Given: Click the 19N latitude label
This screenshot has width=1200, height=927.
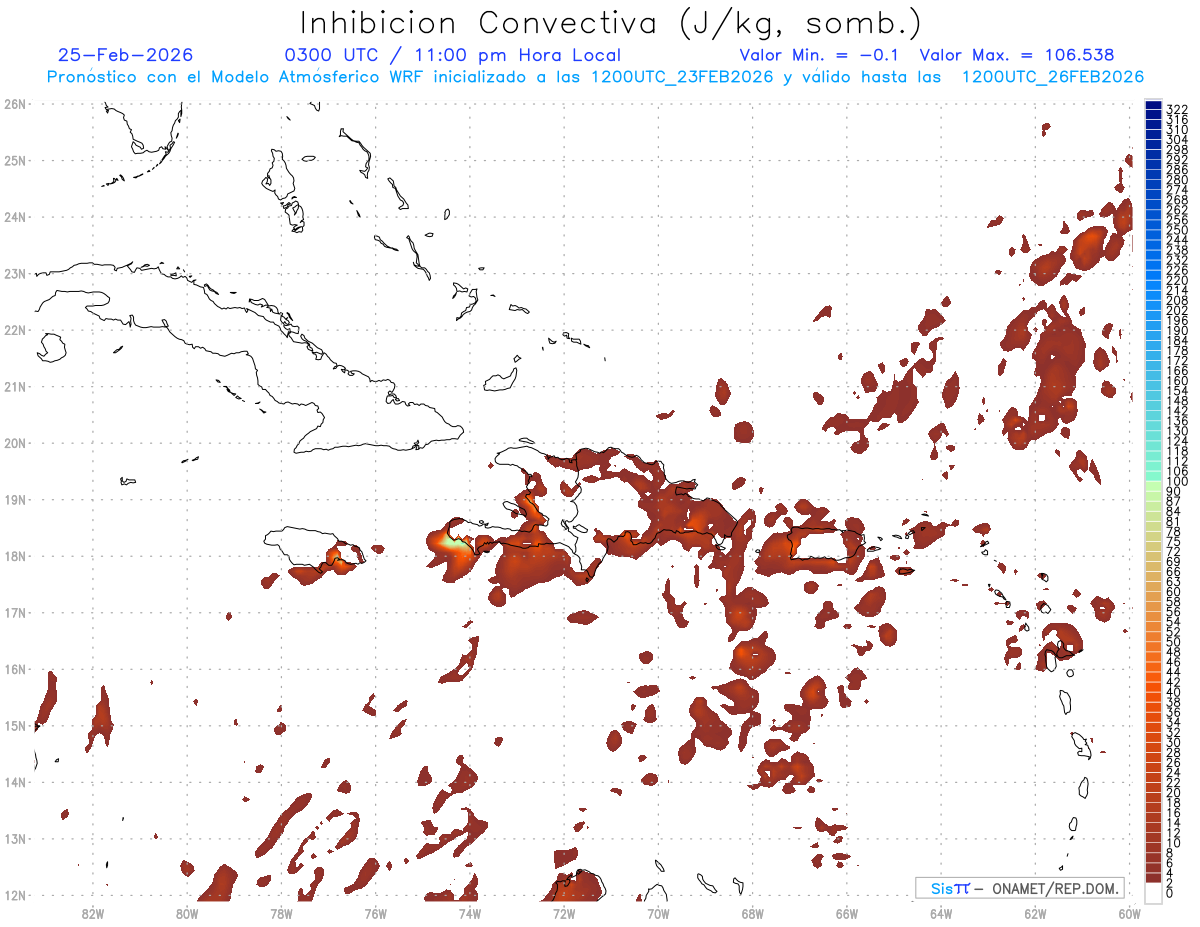Looking at the screenshot, I should tap(15, 499).
